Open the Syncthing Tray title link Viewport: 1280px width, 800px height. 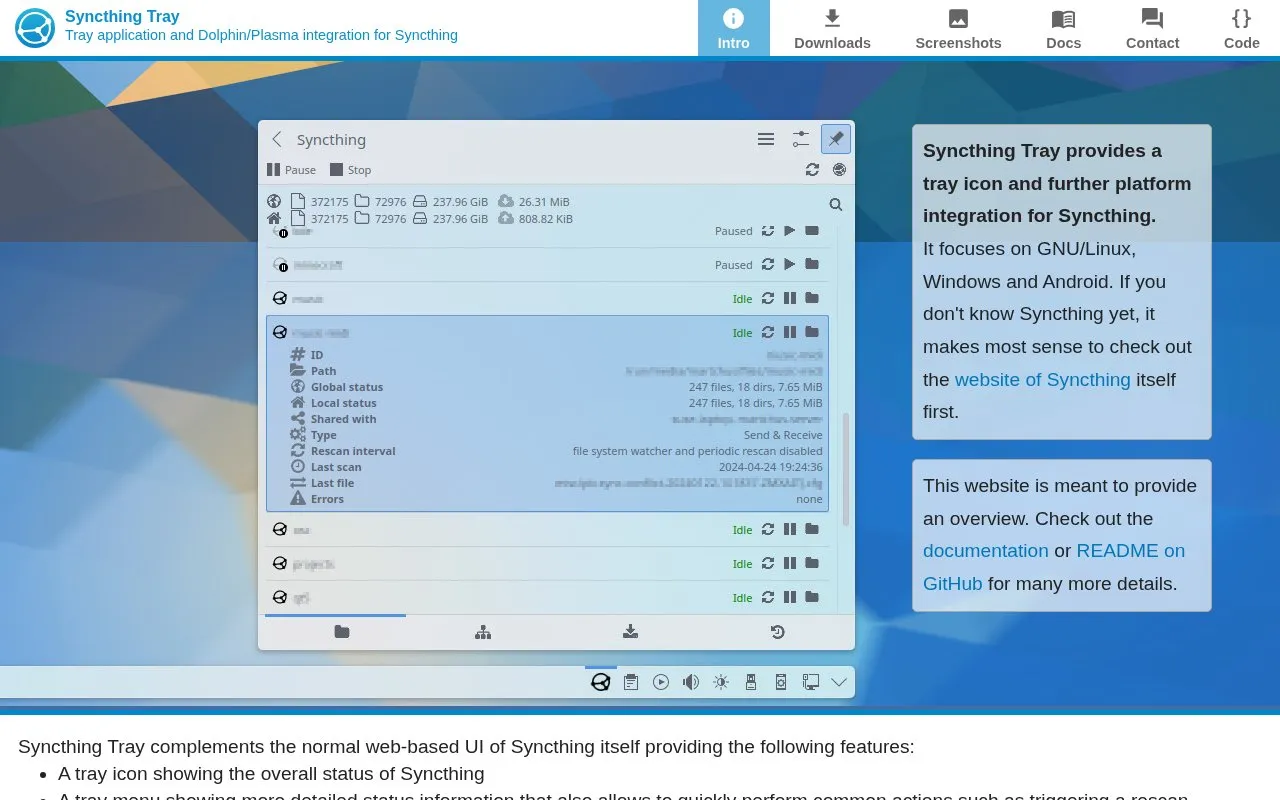[x=122, y=16]
